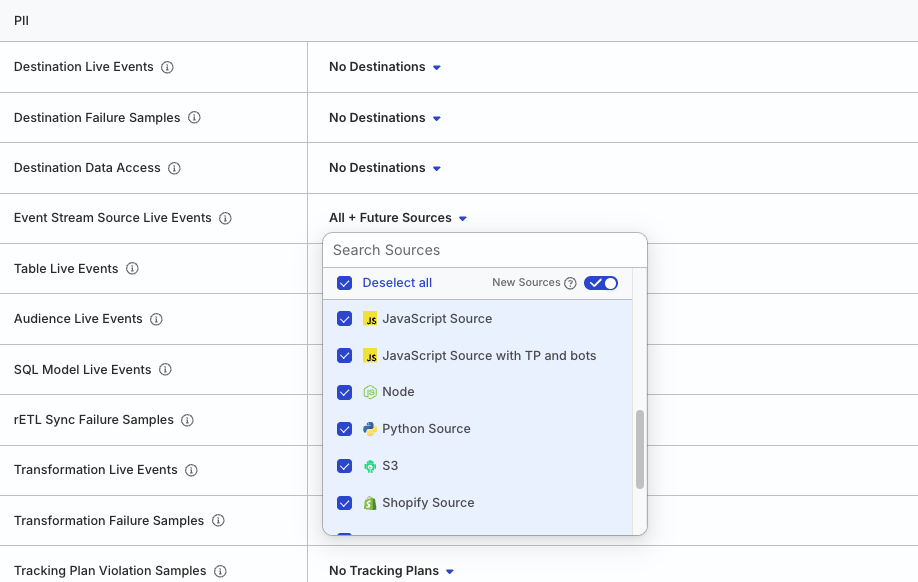
Task: Click the info icon next to Table Live Events
Action: [x=132, y=269]
